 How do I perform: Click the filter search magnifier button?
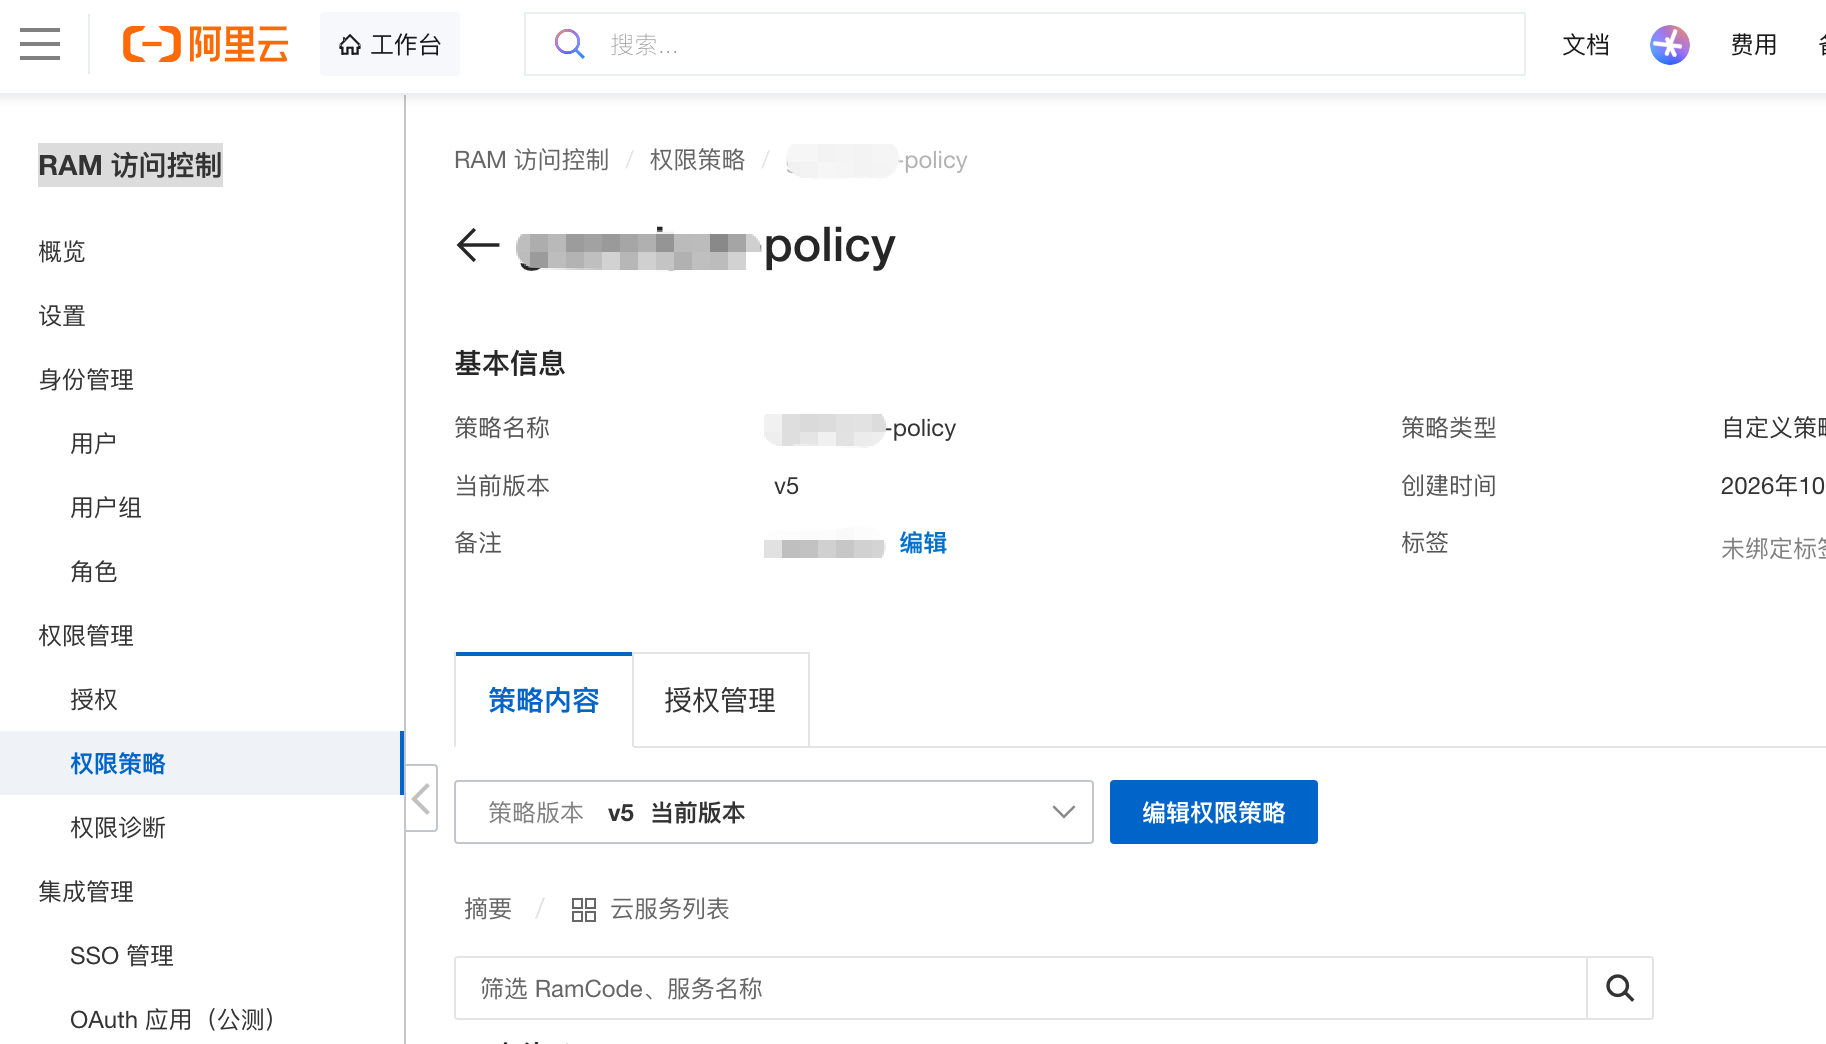pos(1620,988)
